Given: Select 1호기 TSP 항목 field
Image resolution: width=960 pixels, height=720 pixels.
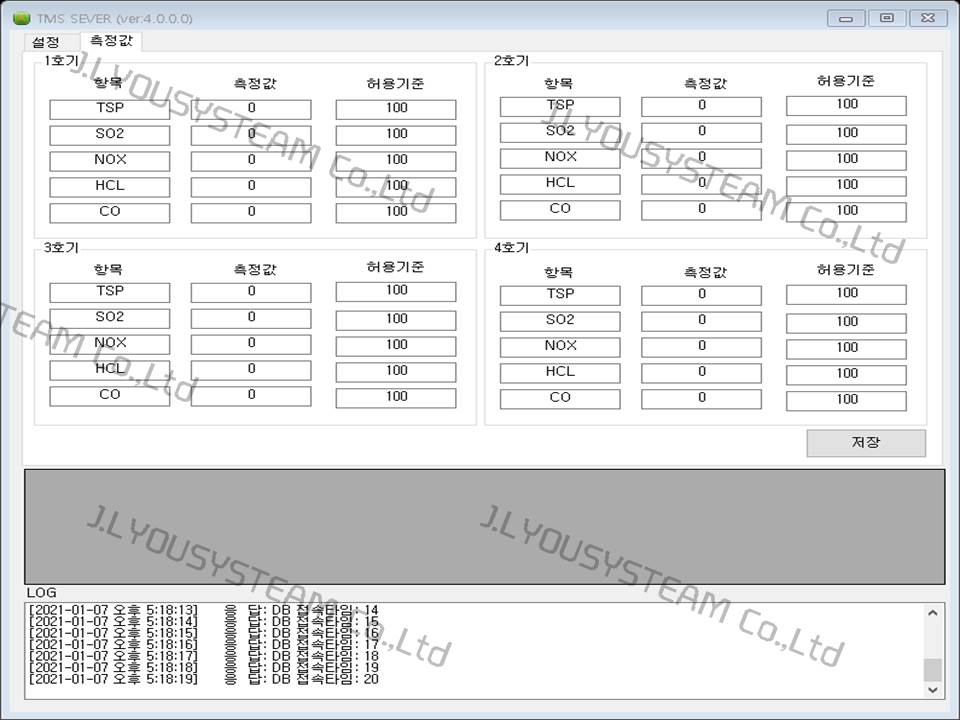Looking at the screenshot, I should point(110,110).
